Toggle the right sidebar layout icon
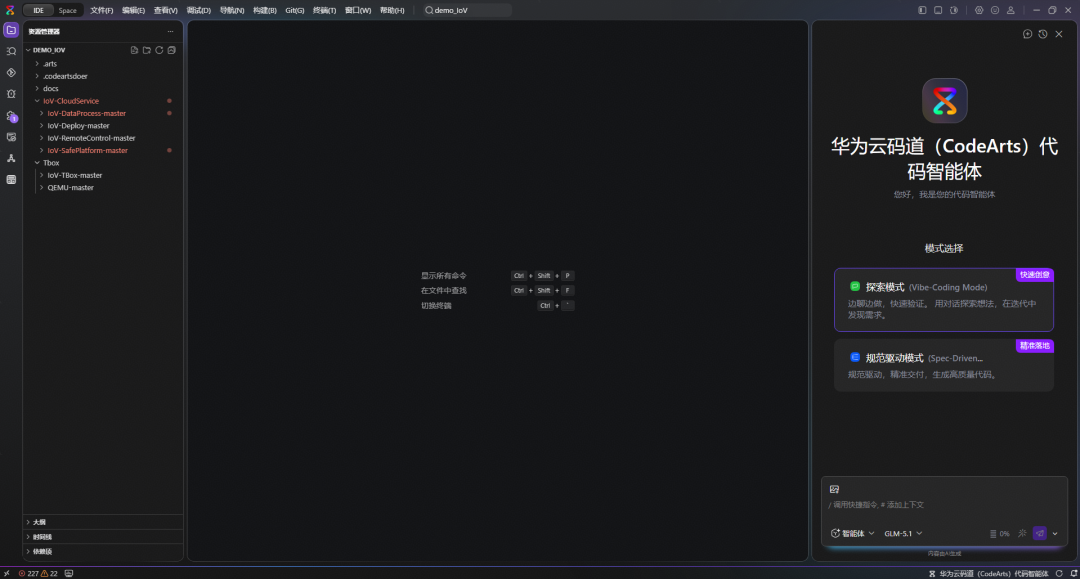The width and height of the screenshot is (1080, 579). pyautogui.click(x=954, y=10)
